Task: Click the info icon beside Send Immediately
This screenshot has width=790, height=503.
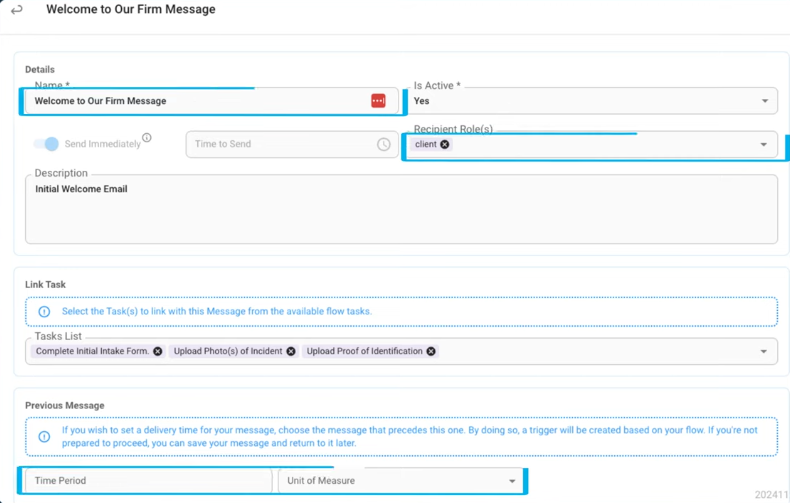Action: [x=147, y=138]
